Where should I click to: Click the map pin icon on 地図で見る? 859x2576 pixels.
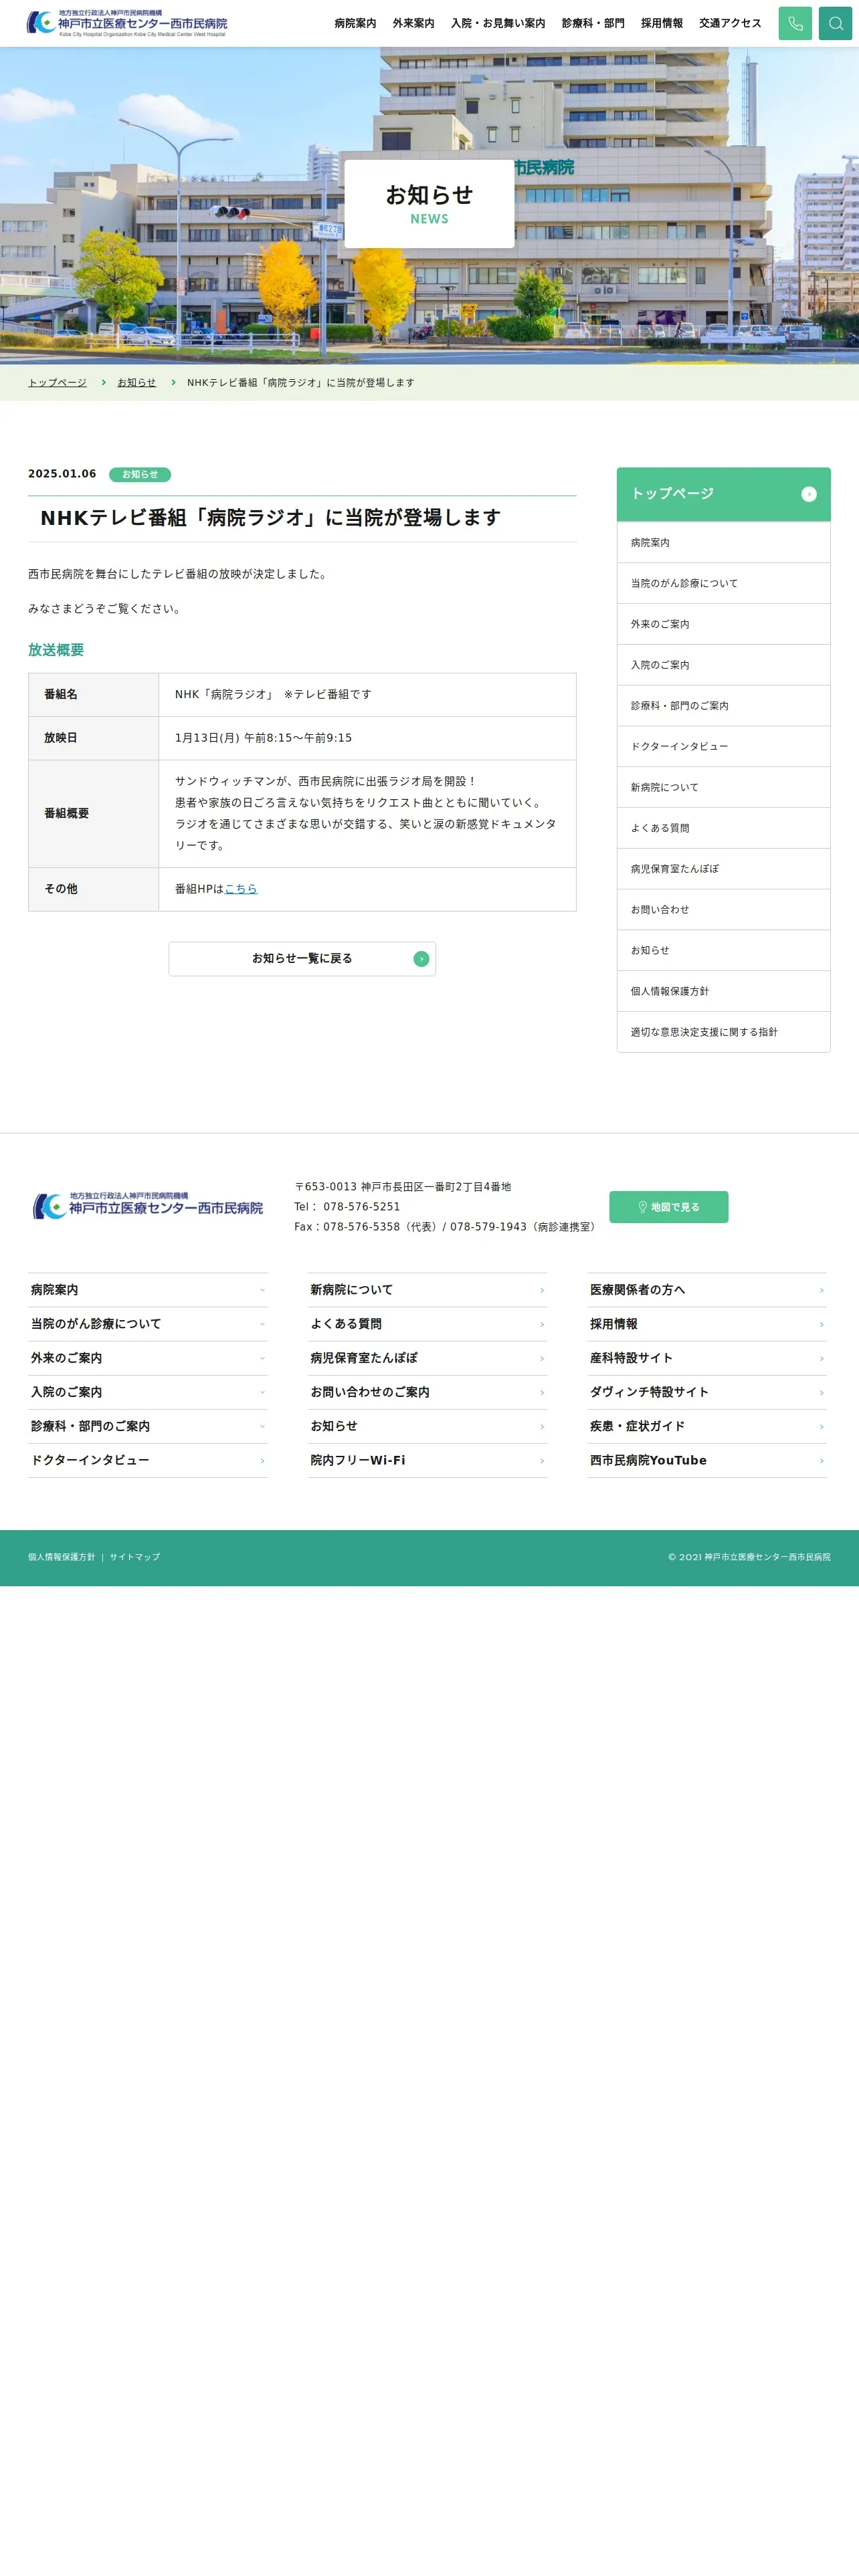pyautogui.click(x=643, y=1207)
